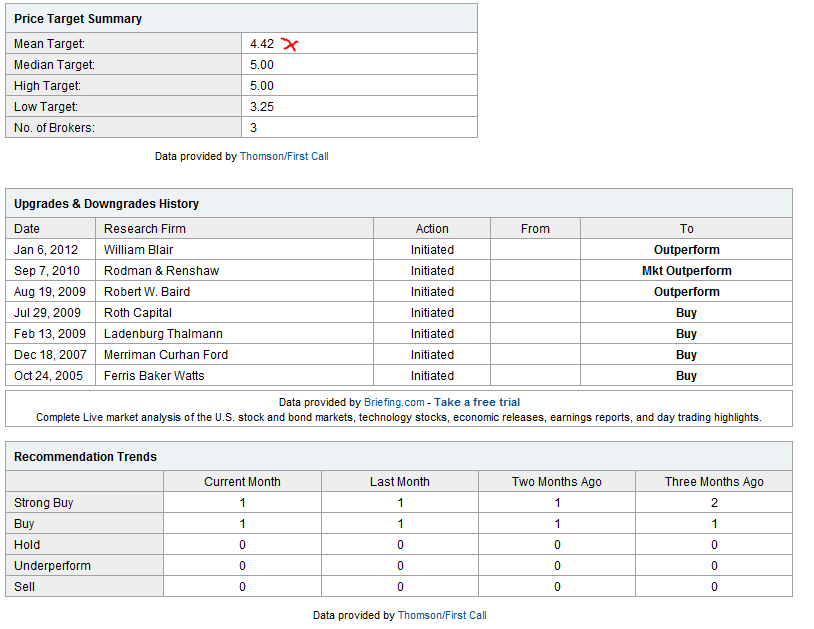Select the Low Target value 3.25

[262, 107]
